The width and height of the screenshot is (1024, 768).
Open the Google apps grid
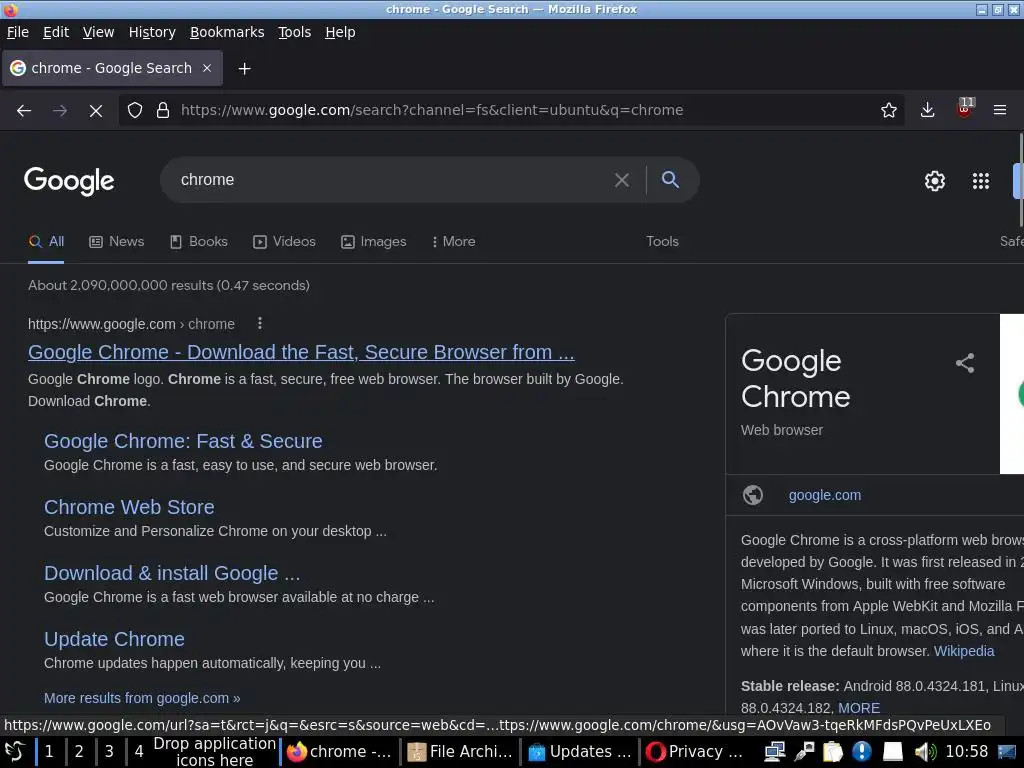(x=980, y=181)
